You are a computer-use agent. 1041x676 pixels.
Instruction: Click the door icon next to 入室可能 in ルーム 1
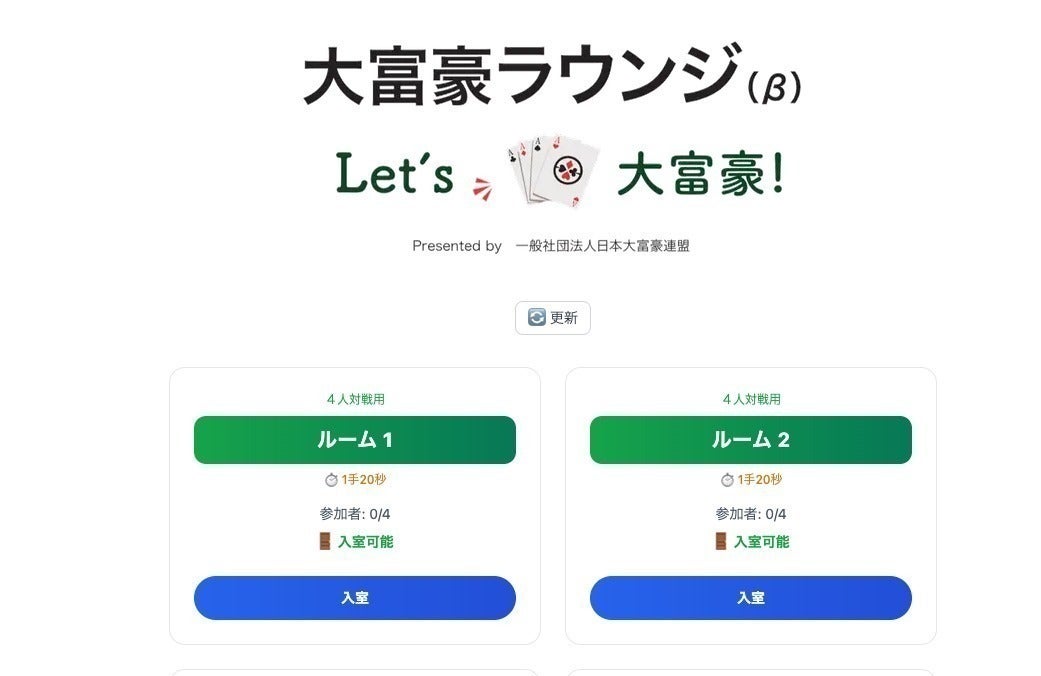tap(325, 543)
